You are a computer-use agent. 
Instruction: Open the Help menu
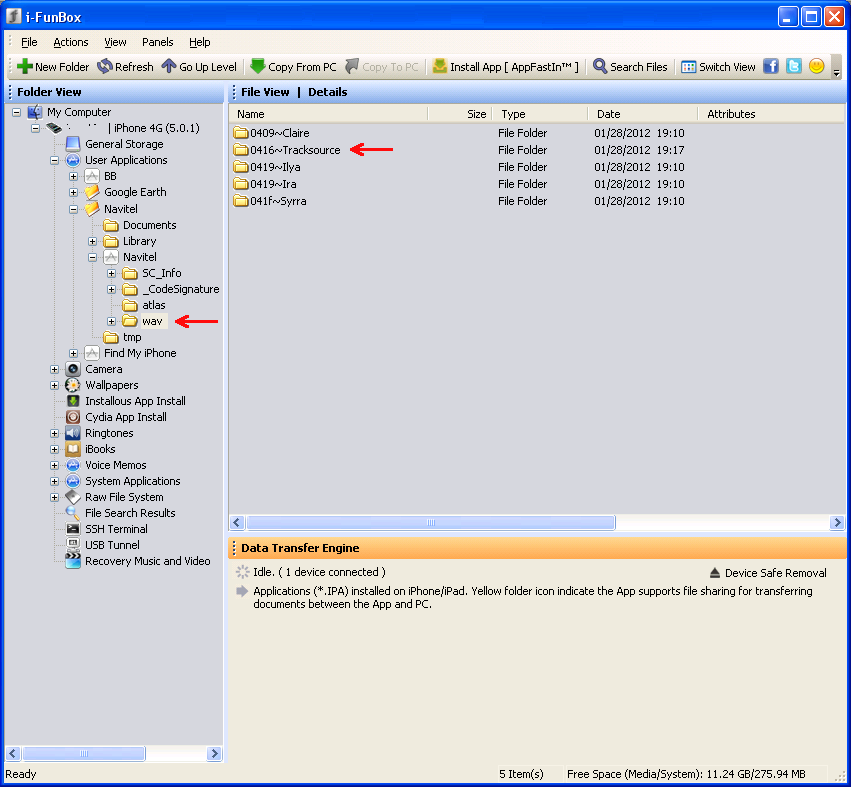(199, 42)
